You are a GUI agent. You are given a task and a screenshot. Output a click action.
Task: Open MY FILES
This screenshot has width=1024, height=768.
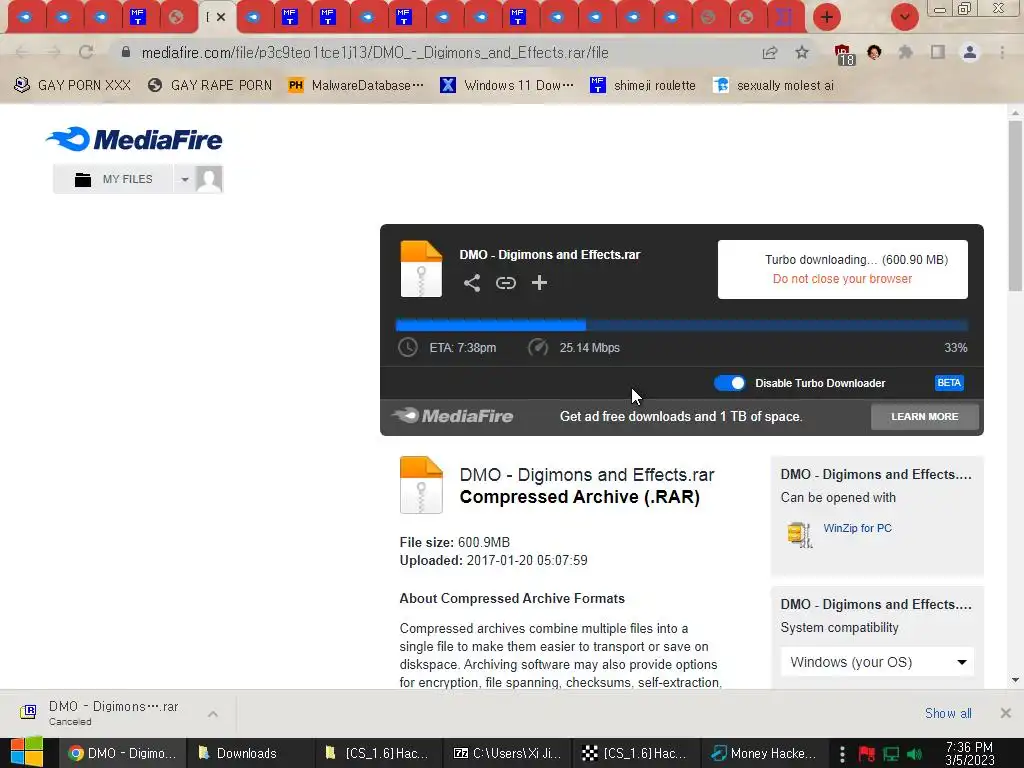(114, 179)
